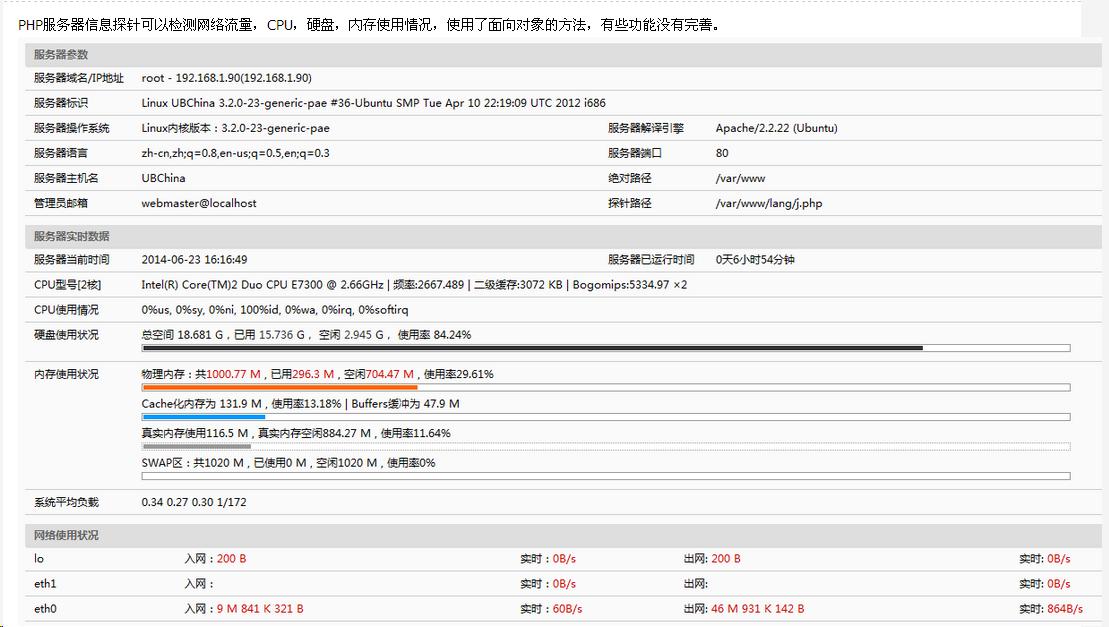Select the Linux UBChina kernel identifier line
1109x627 pixels.
373,103
